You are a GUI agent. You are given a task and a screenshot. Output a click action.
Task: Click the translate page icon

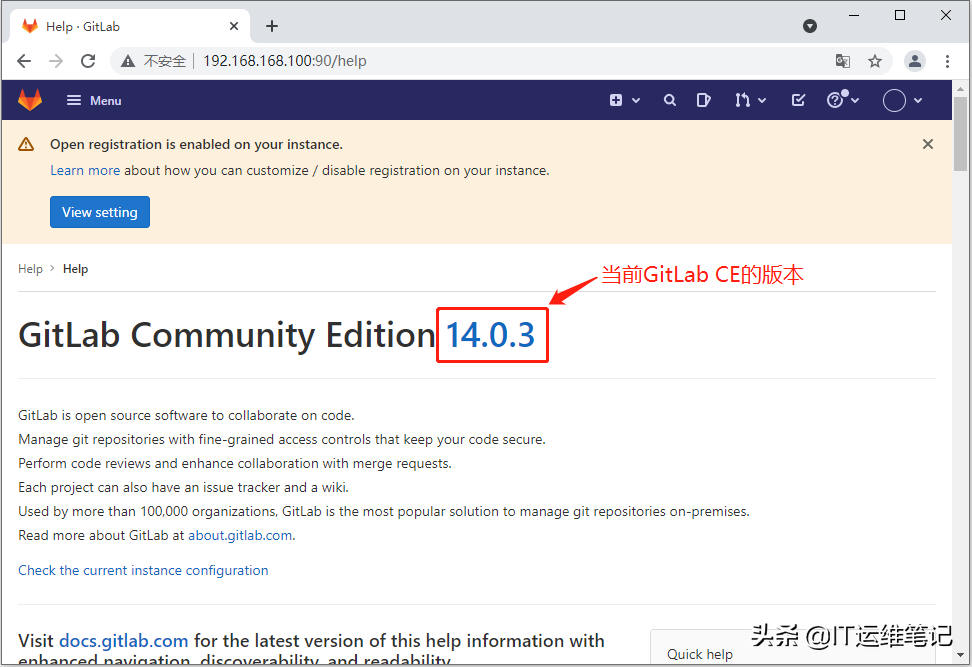842,61
